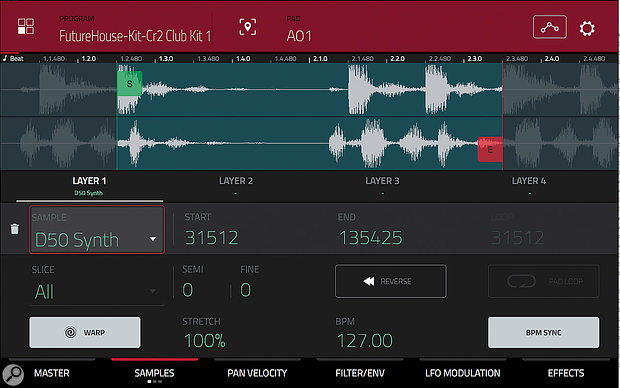Delete sample with trash icon
This screenshot has width=620, height=388.
click(15, 229)
